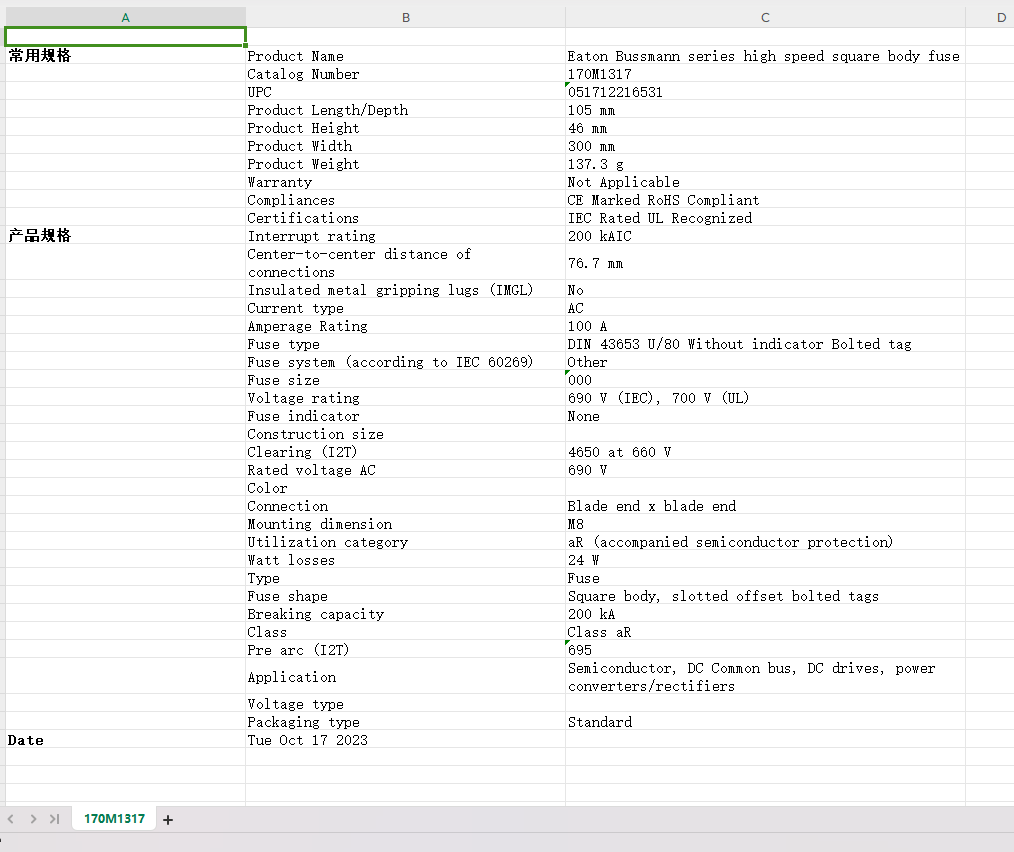
Task: Select the 4650 at 660 V cell
Action: 765,452
